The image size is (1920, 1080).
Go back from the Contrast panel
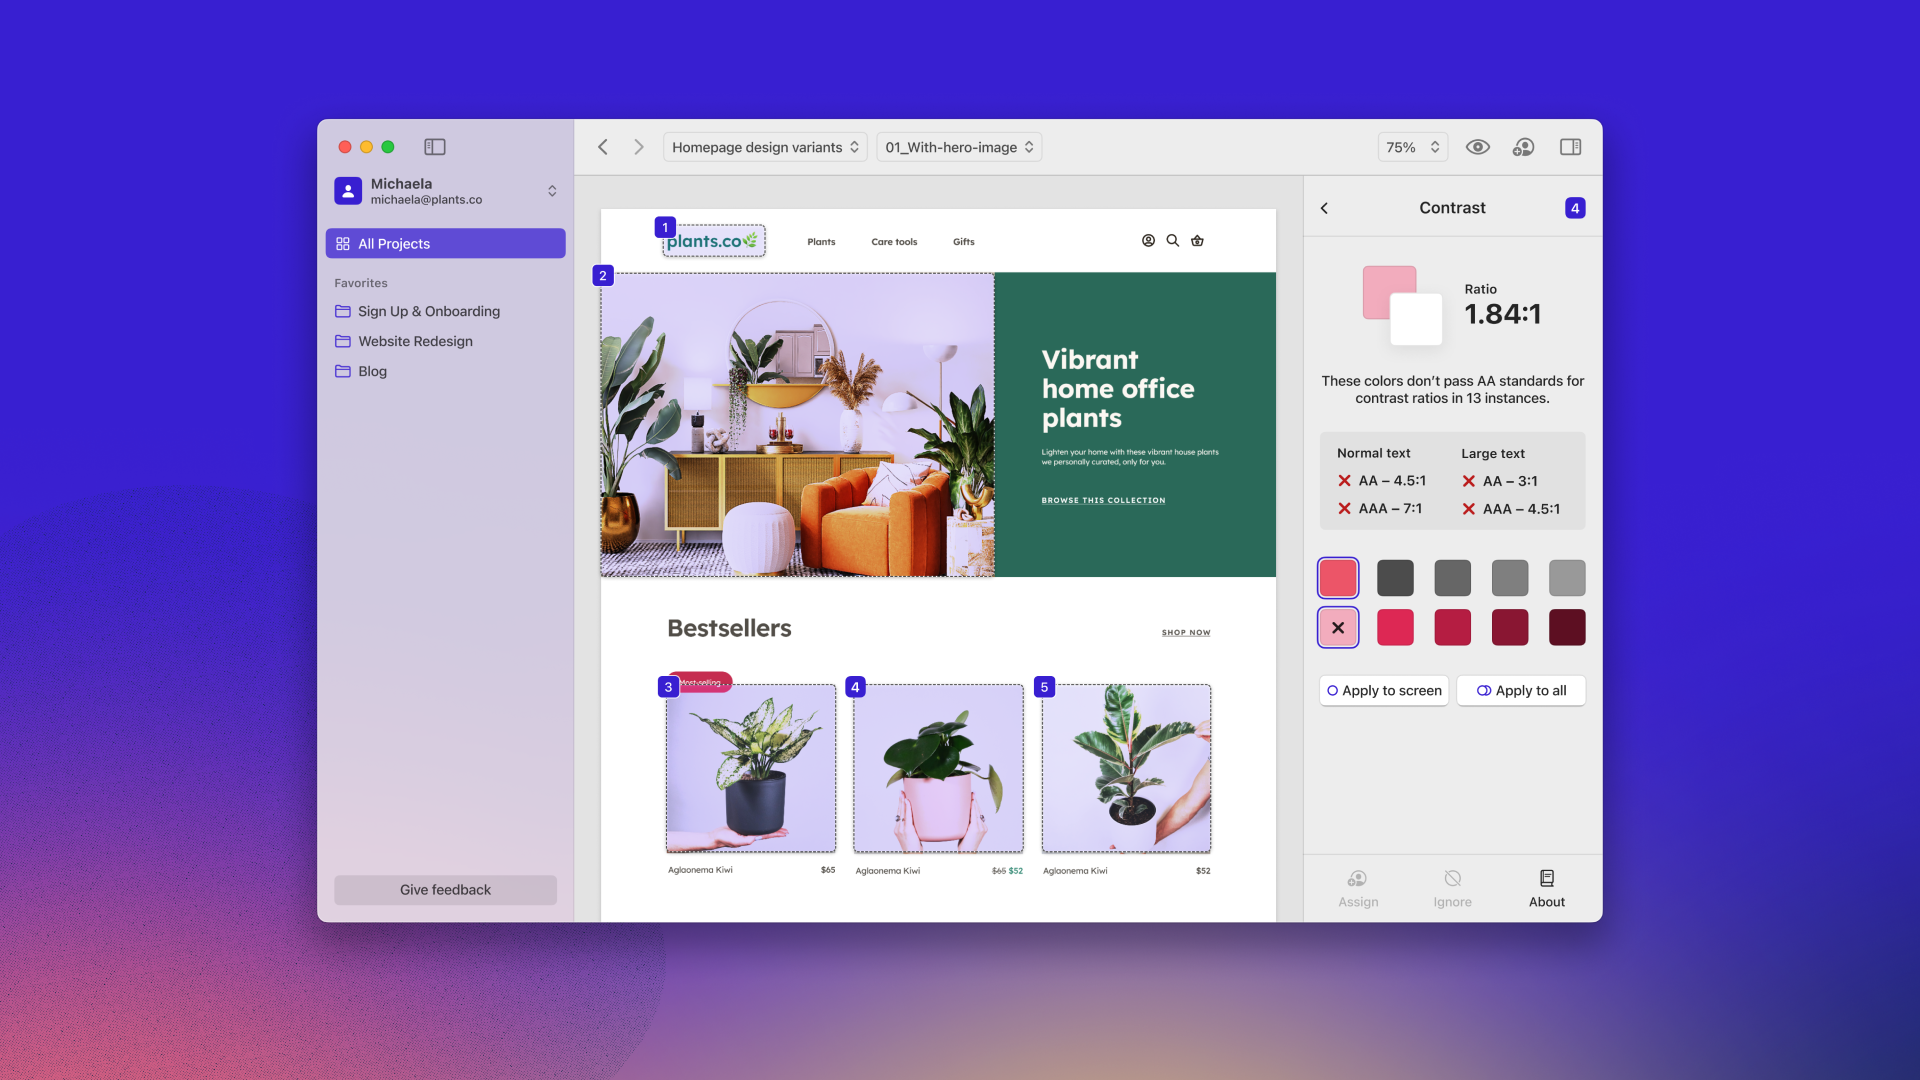1324,208
